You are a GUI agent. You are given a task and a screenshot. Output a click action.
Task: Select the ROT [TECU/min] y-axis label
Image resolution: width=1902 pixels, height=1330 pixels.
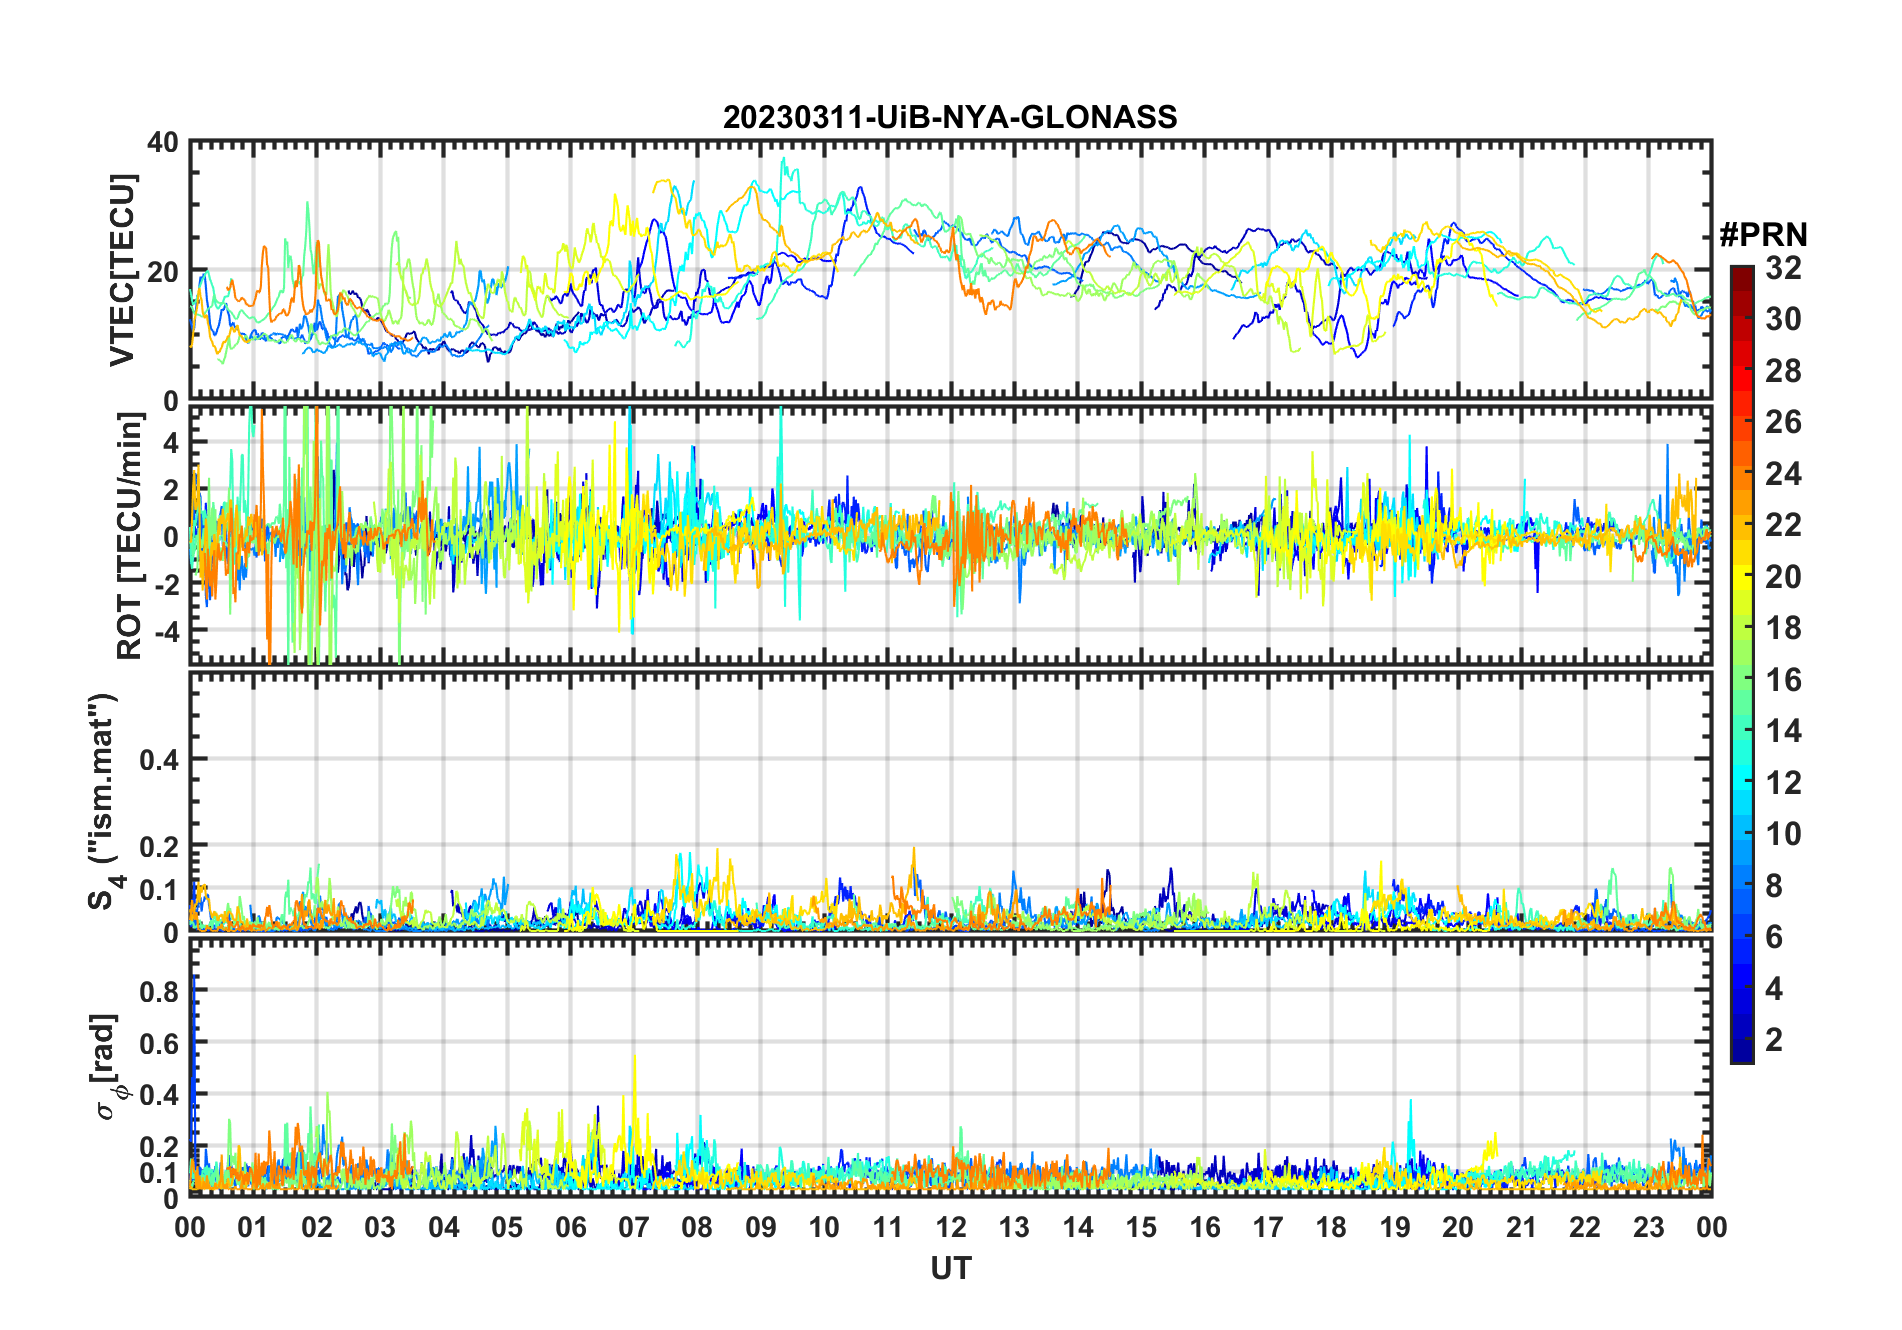pyautogui.click(x=129, y=536)
